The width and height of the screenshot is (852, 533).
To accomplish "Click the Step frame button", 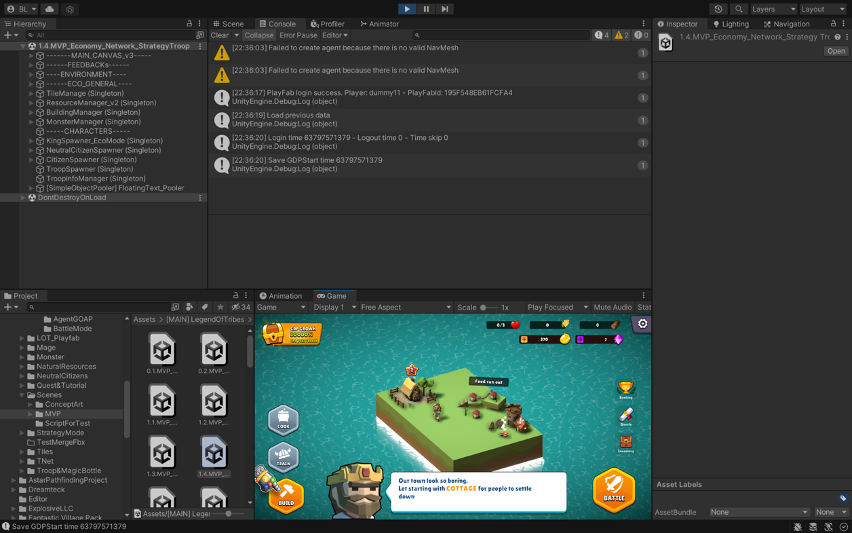I will click(x=444, y=9).
